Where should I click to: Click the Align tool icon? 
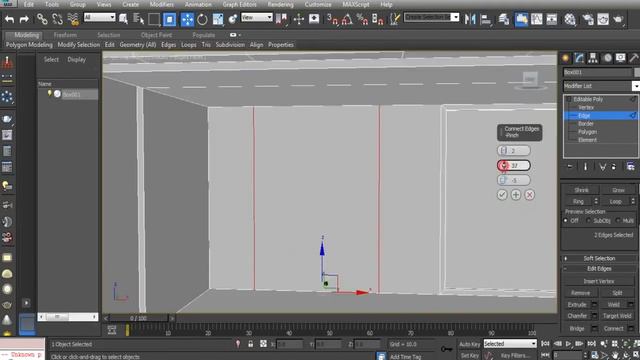(x=486, y=19)
